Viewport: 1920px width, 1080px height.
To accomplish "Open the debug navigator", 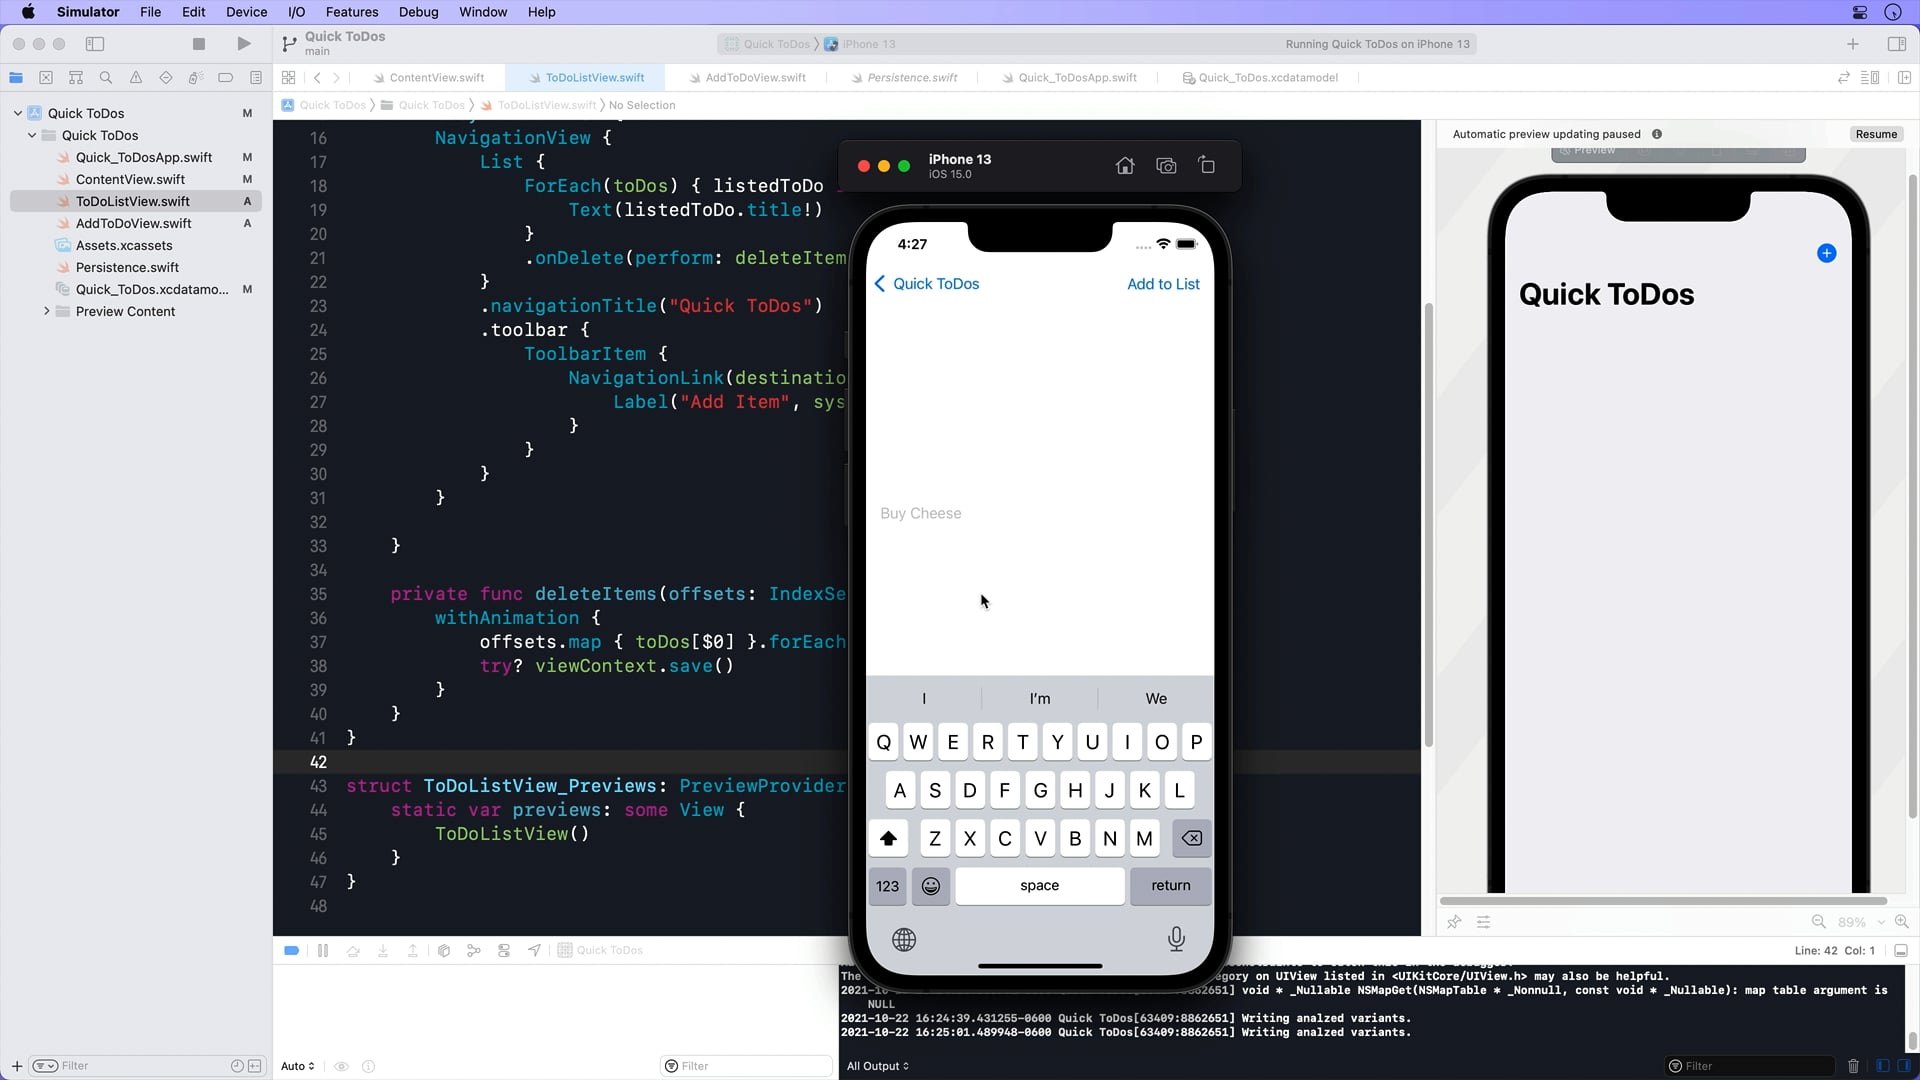I will tap(196, 78).
